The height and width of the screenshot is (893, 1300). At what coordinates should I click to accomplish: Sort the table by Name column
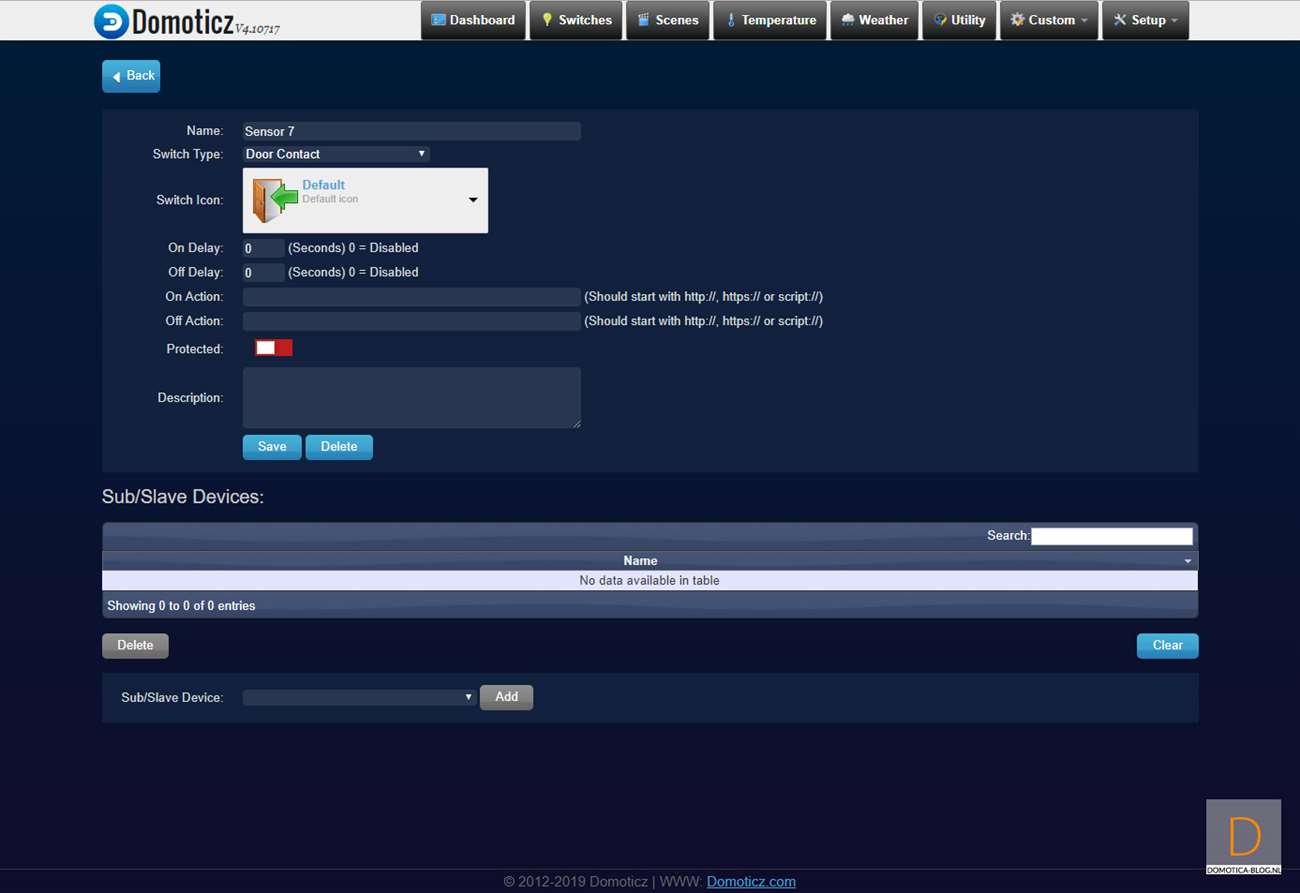(640, 561)
